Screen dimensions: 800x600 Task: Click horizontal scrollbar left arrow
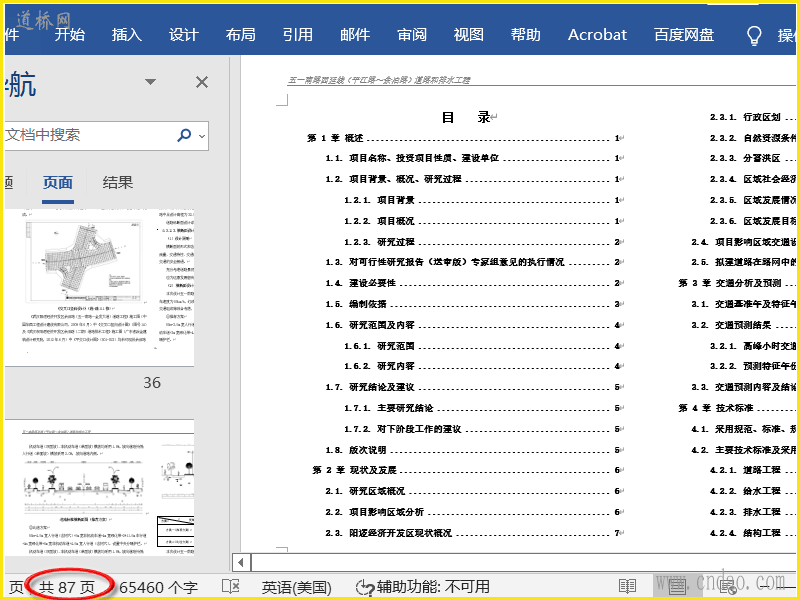tap(241, 563)
